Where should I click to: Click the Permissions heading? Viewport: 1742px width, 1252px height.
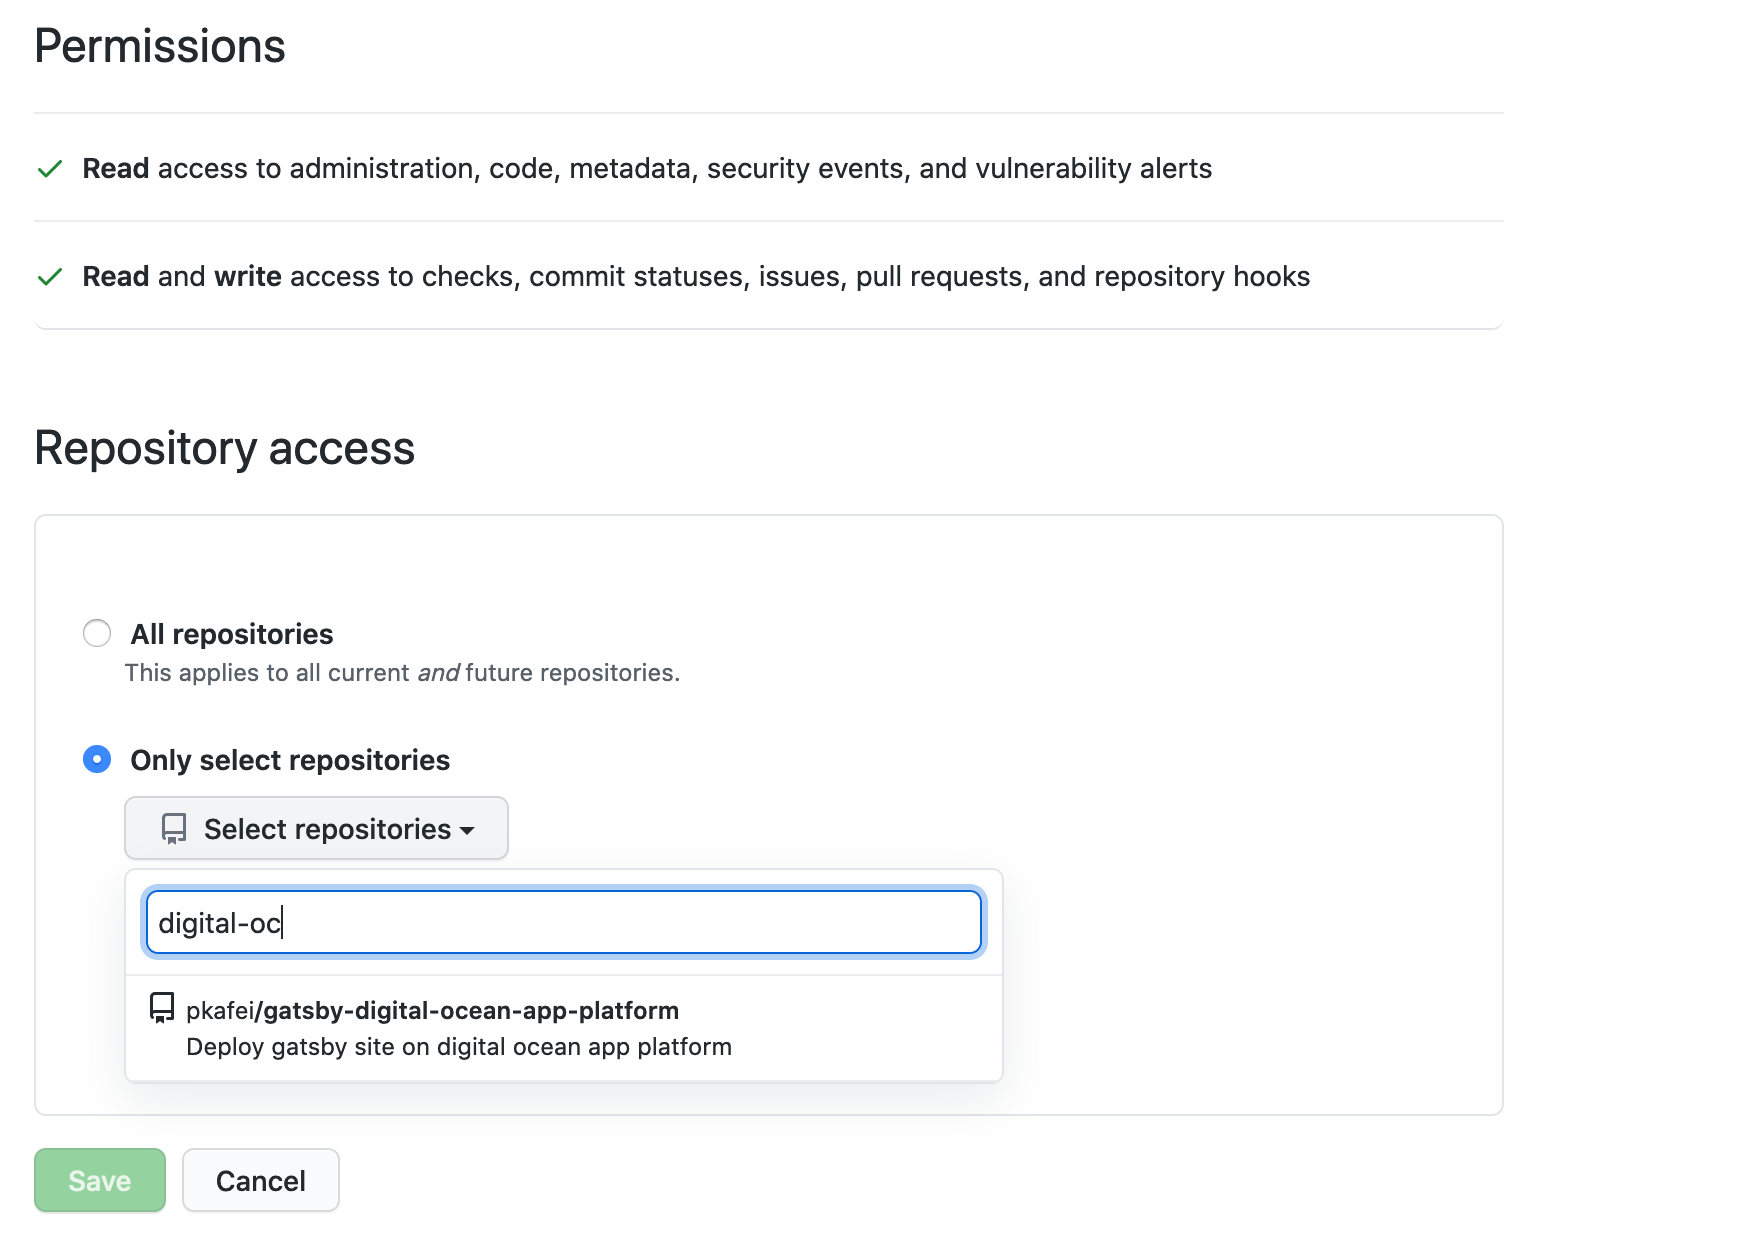pyautogui.click(x=160, y=46)
